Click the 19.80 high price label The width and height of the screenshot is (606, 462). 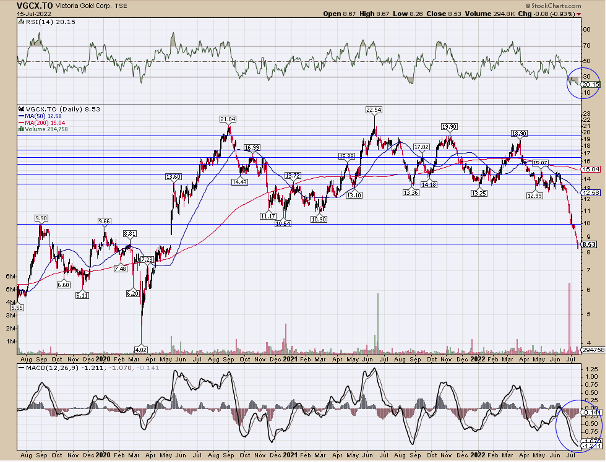pyautogui.click(x=449, y=126)
